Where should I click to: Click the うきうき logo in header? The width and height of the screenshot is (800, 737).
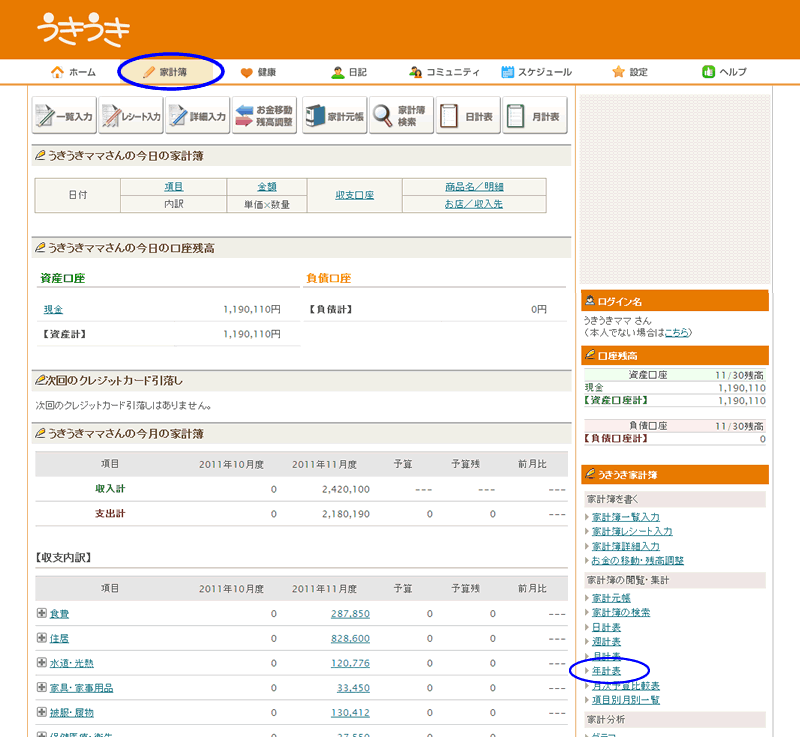[x=83, y=31]
